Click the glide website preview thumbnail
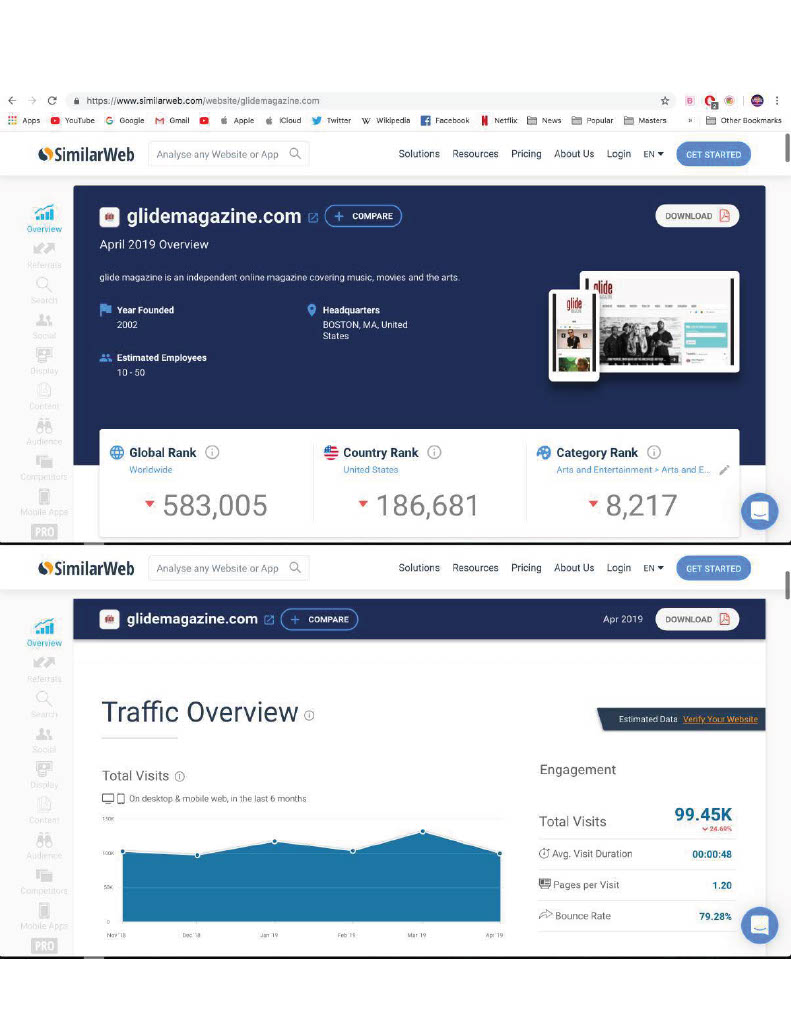Viewport: 791px width, 1024px height. pyautogui.click(x=644, y=326)
